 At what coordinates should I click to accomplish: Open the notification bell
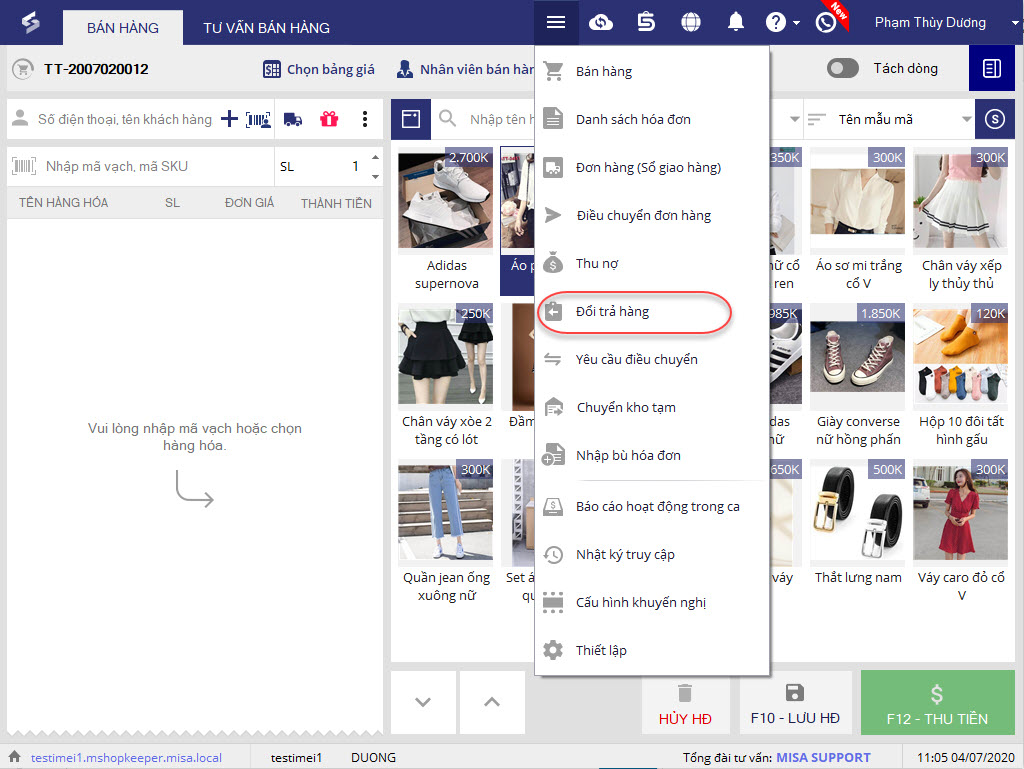coord(736,22)
